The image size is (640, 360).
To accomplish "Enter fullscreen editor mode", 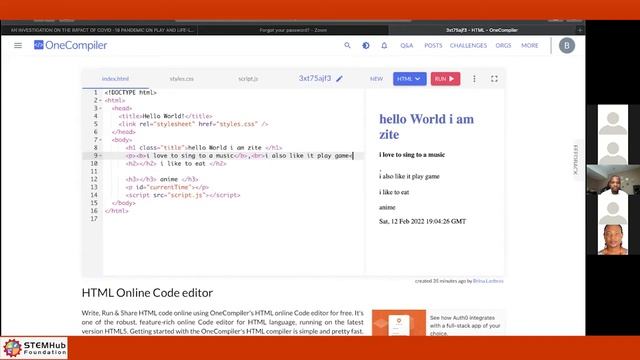I will pos(494,79).
